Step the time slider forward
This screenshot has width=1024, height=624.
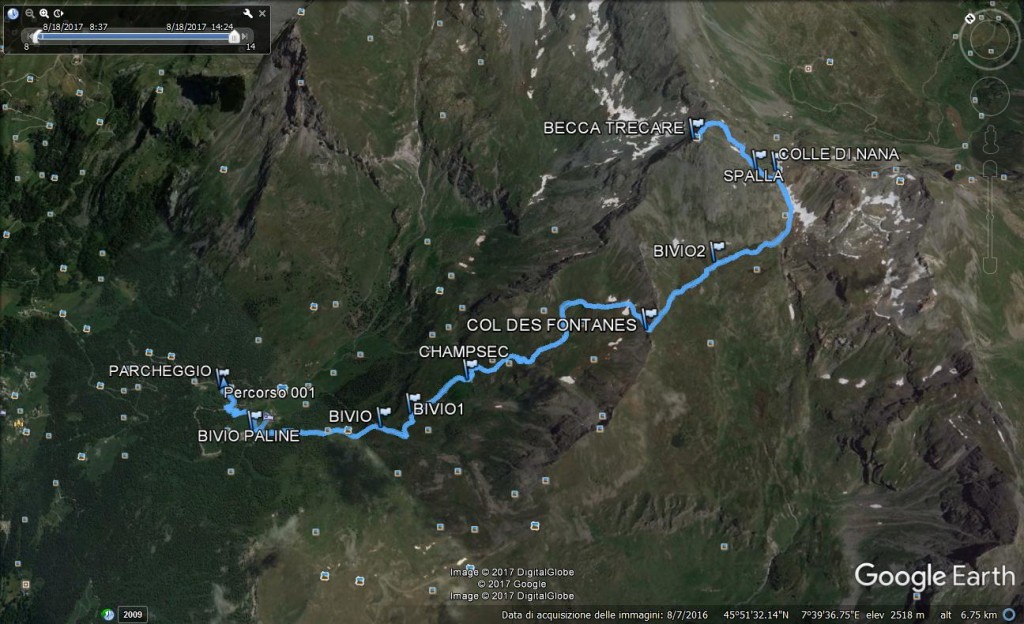[x=245, y=37]
